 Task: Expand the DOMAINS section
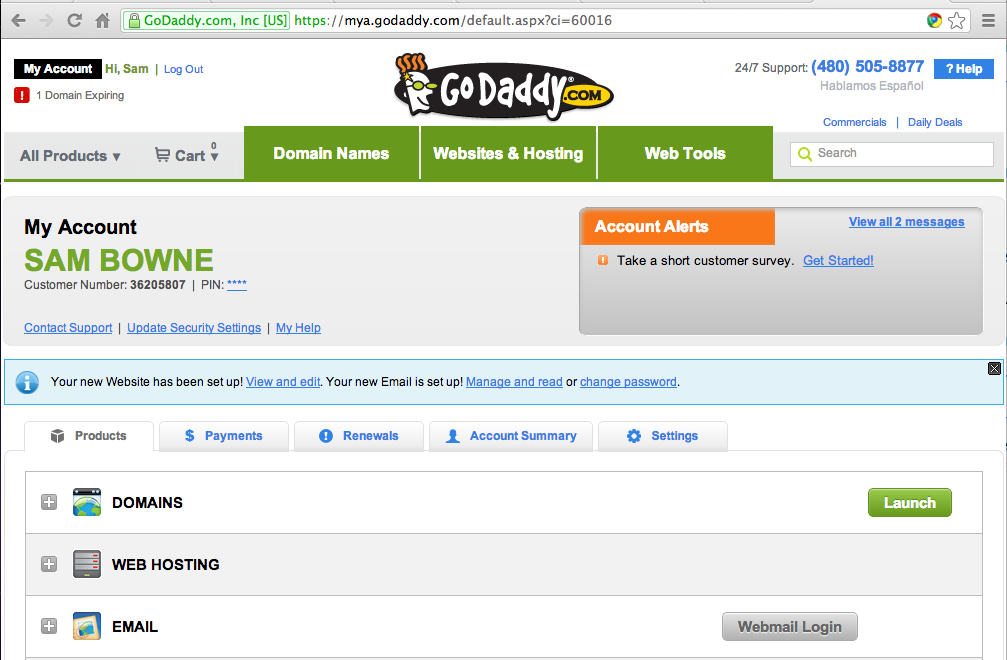(49, 502)
